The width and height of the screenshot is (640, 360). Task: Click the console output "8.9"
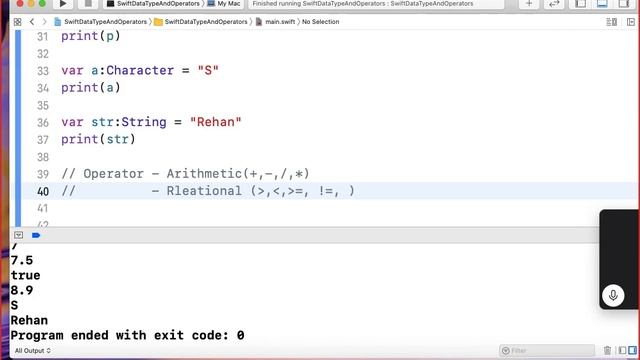click(22, 291)
